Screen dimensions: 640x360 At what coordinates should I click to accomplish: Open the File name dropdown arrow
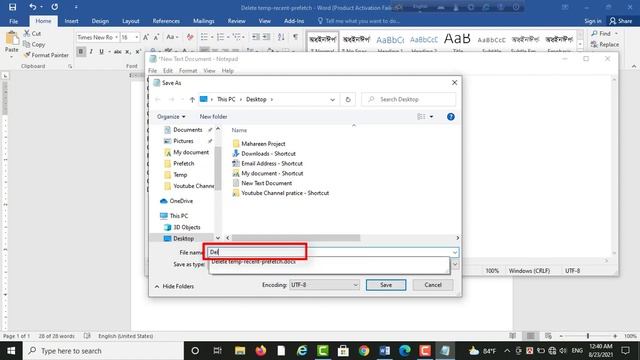tap(455, 253)
